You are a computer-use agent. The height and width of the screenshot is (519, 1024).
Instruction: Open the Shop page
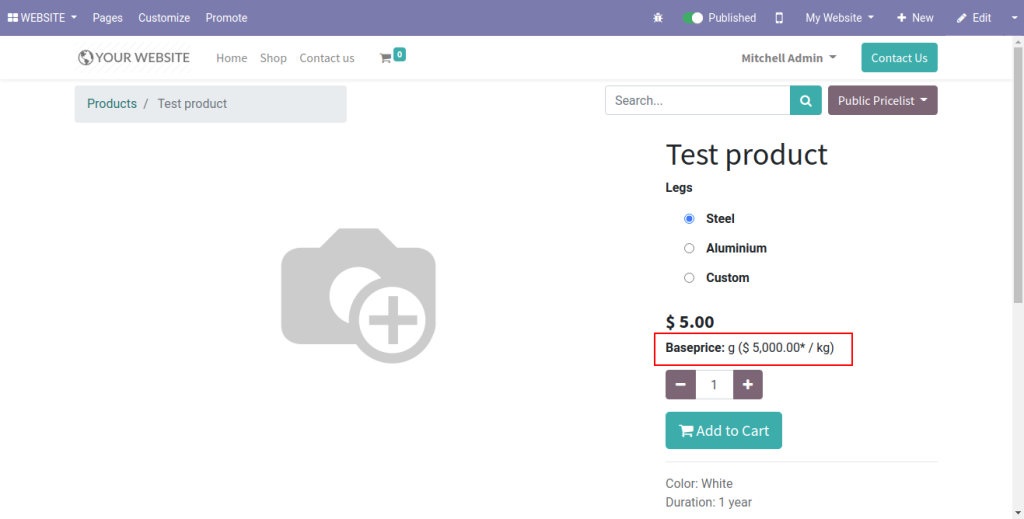click(x=273, y=58)
